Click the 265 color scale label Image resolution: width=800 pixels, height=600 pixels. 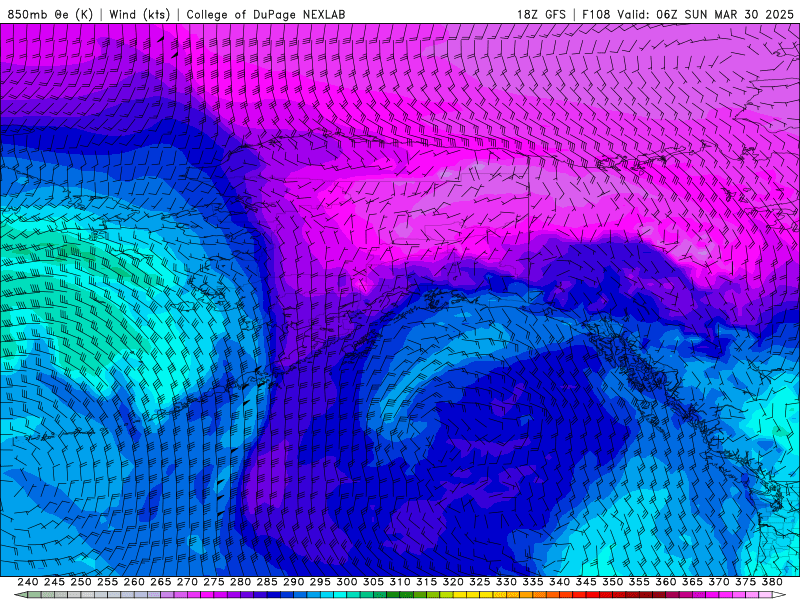click(x=160, y=582)
